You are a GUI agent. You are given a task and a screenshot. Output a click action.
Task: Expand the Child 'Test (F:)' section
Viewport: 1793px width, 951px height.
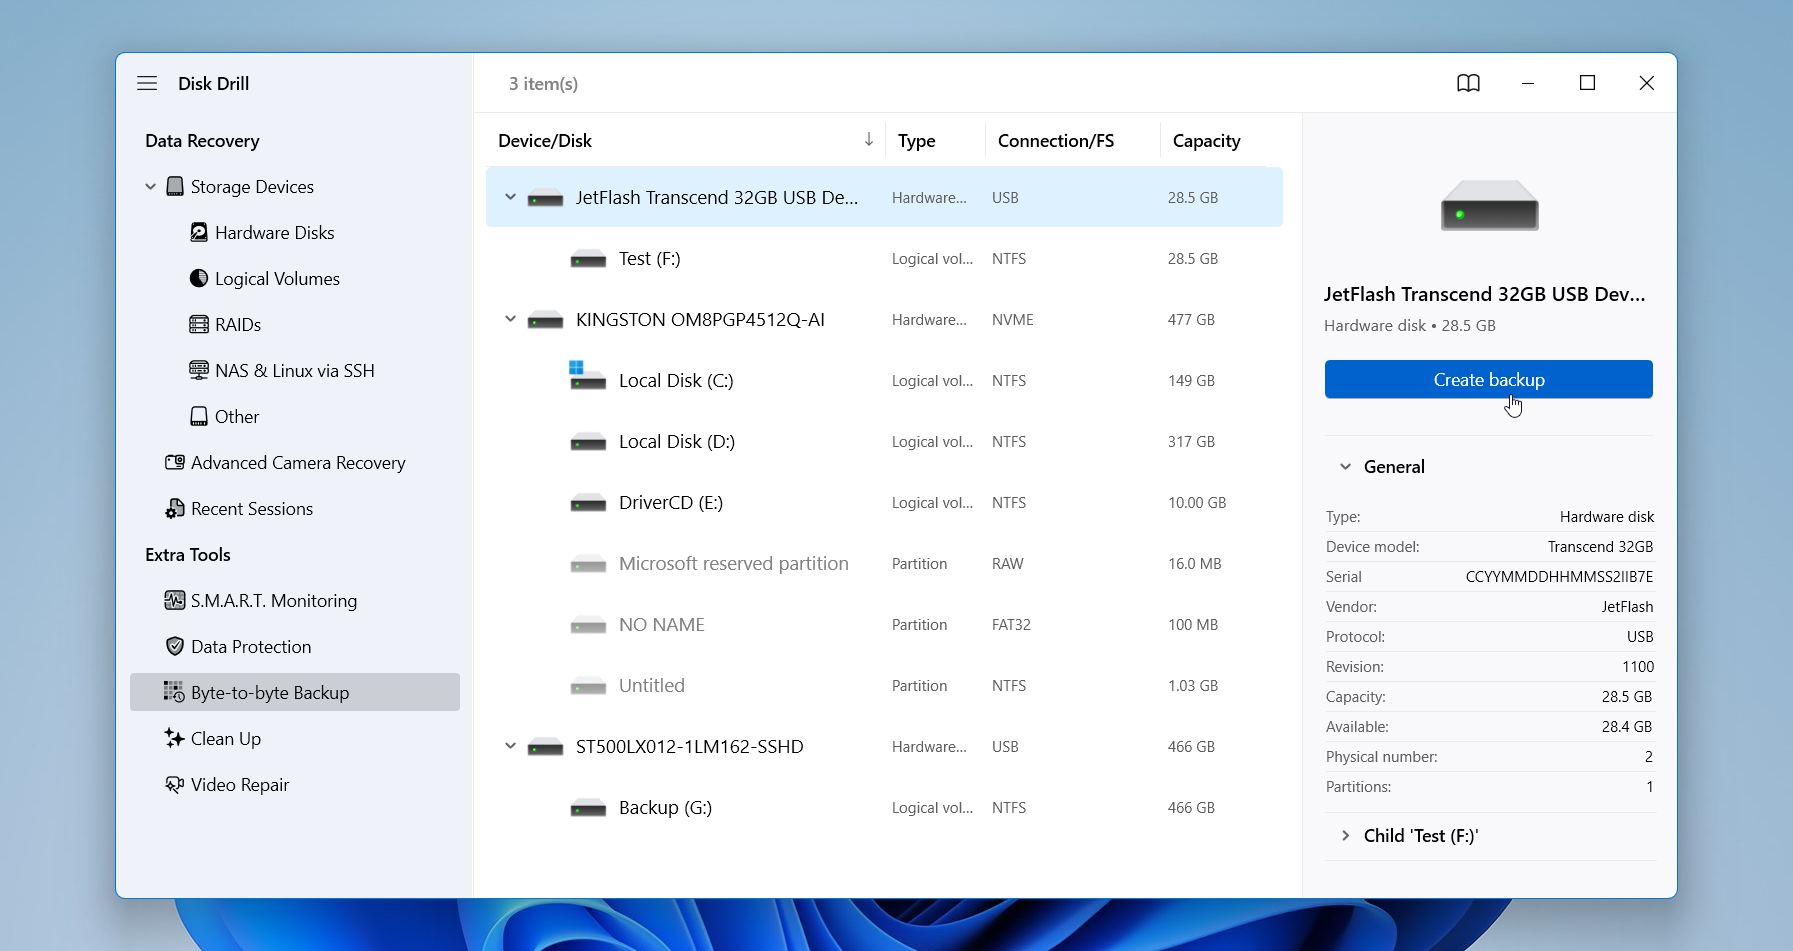(x=1345, y=835)
